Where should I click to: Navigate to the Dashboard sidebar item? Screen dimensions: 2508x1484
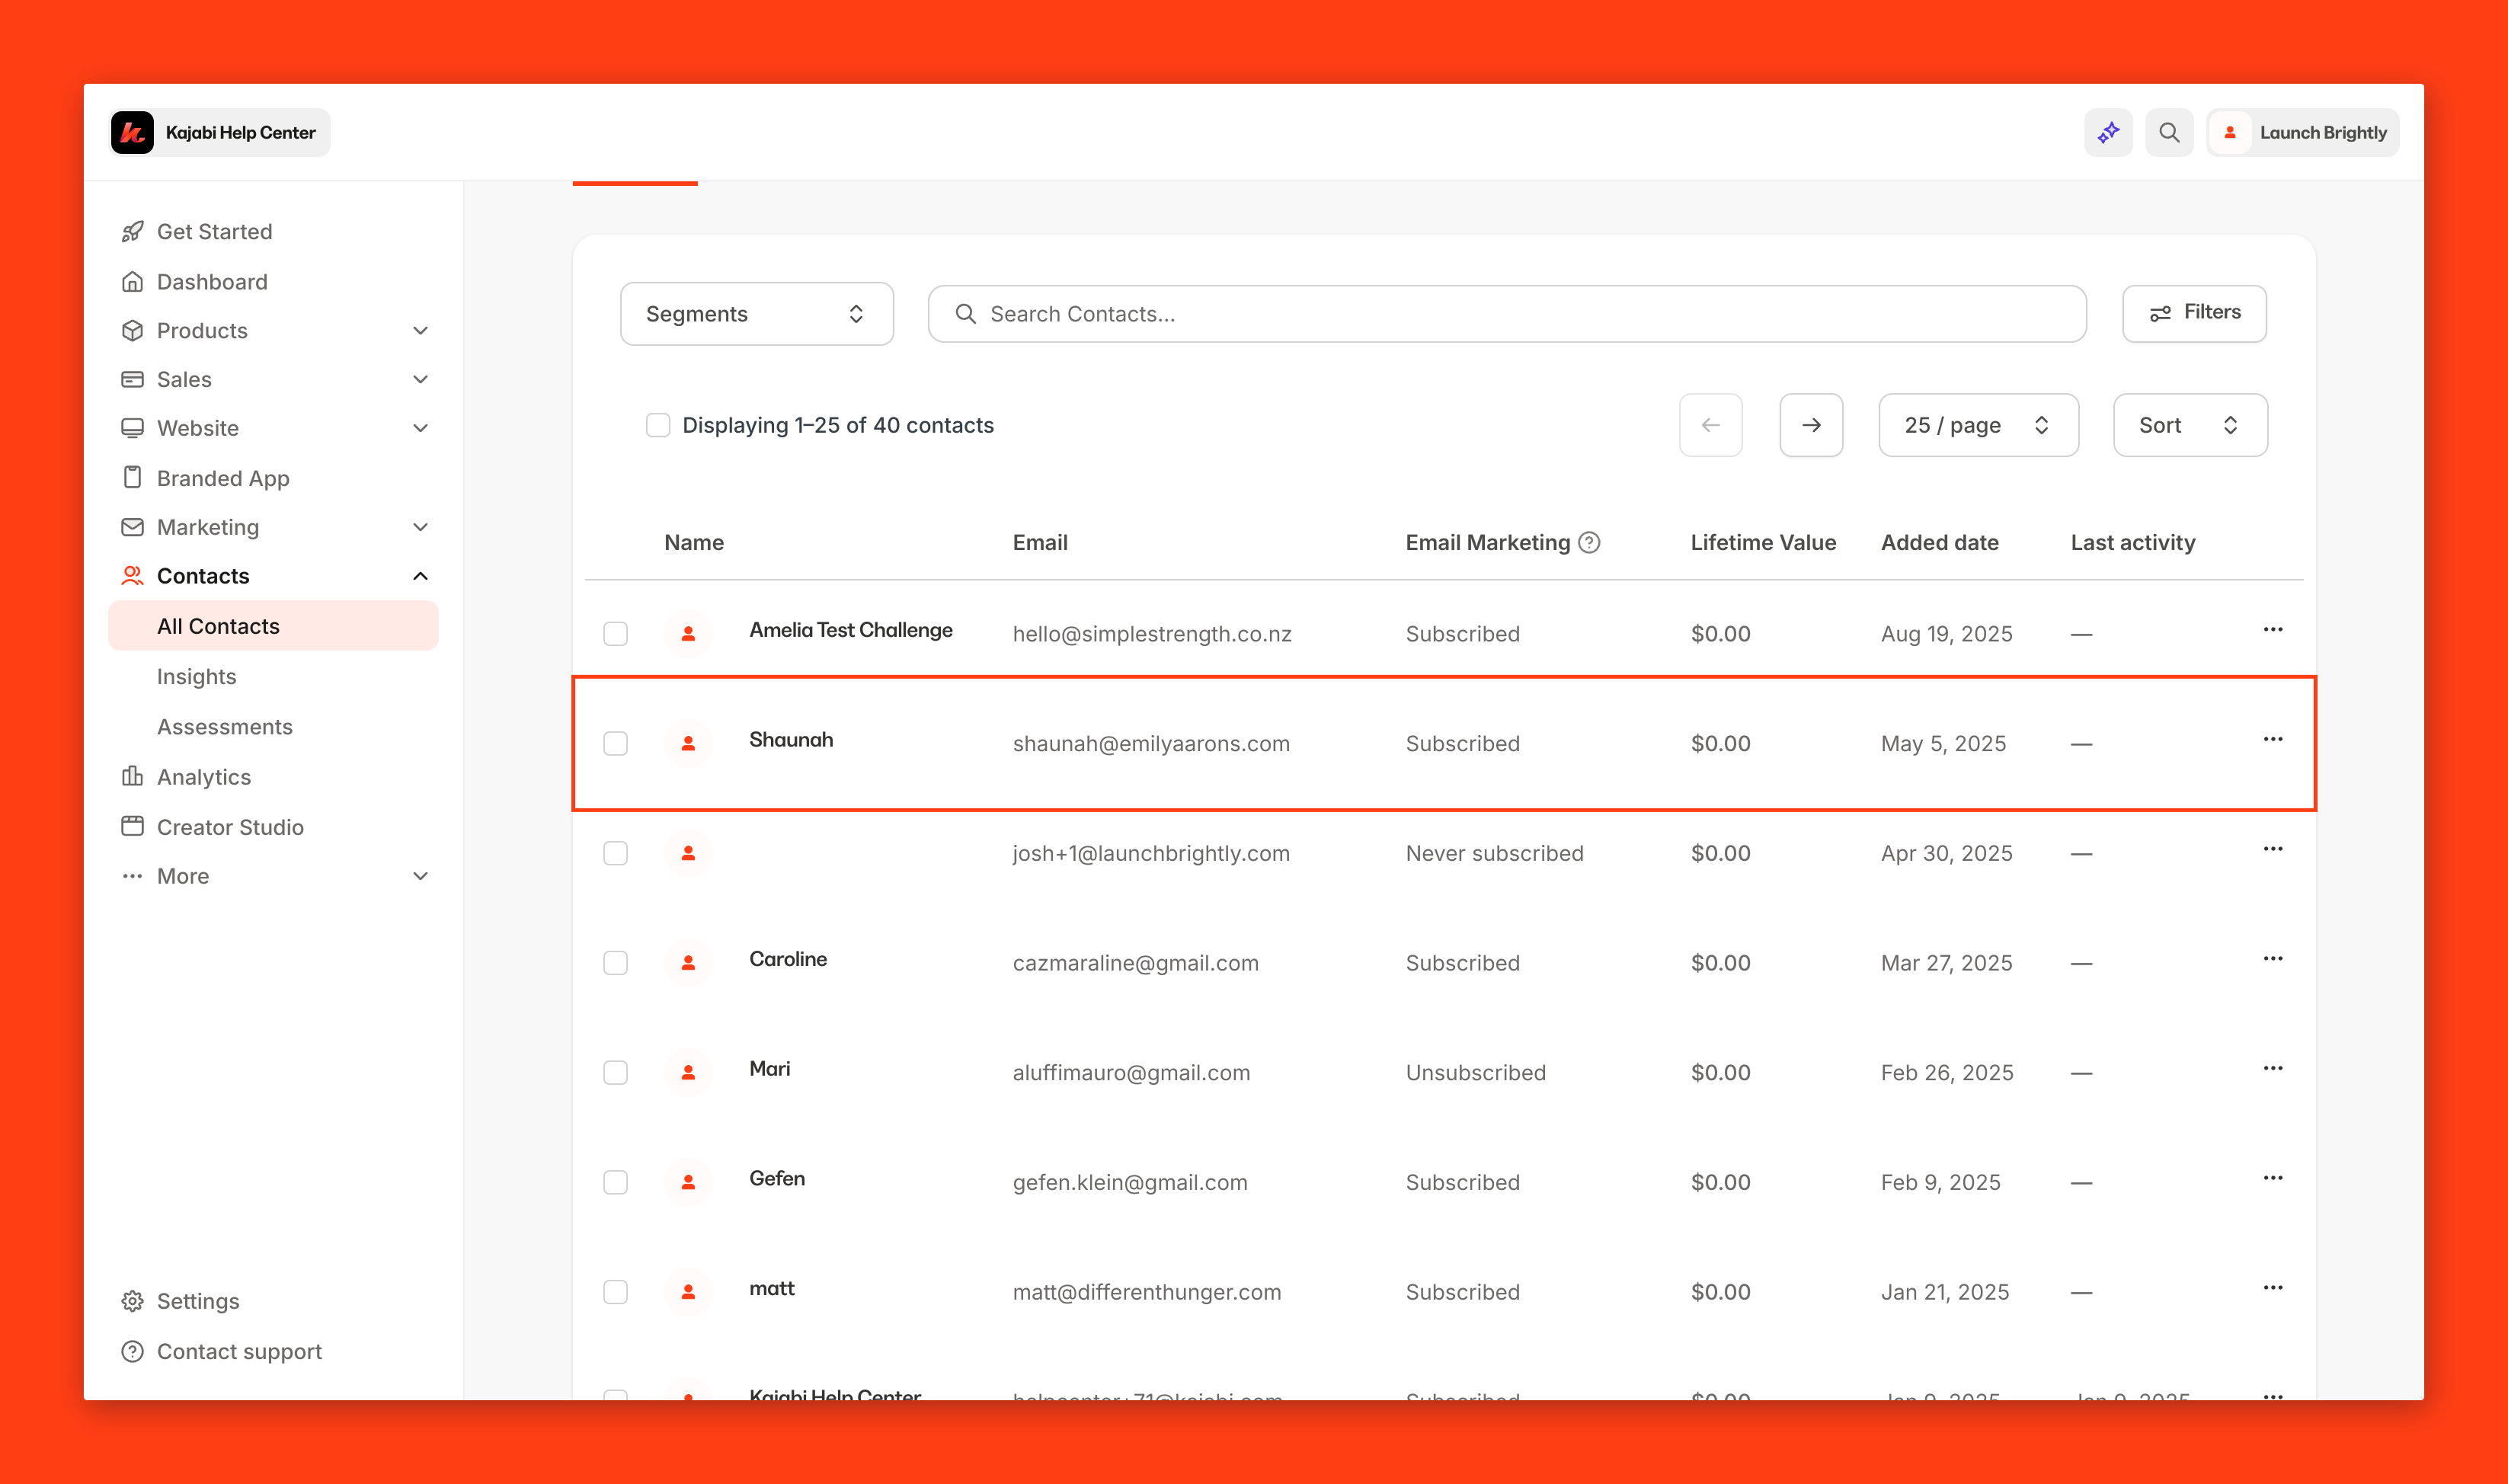(x=212, y=282)
